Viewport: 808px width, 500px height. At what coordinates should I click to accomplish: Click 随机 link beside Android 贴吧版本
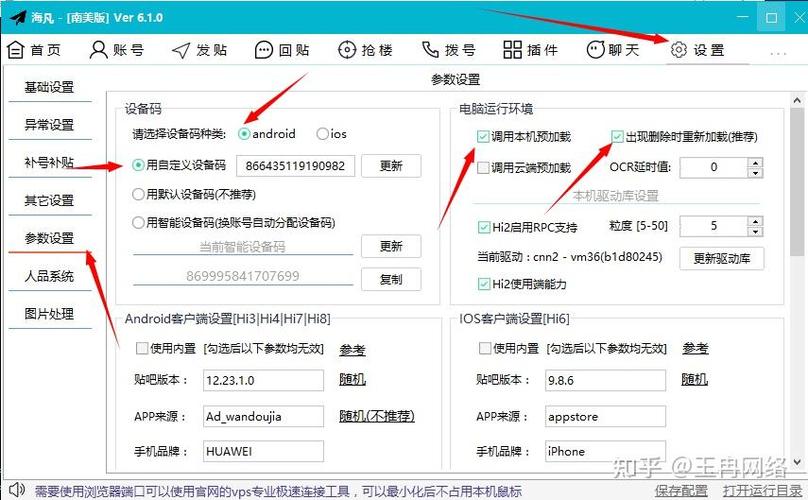pos(352,380)
